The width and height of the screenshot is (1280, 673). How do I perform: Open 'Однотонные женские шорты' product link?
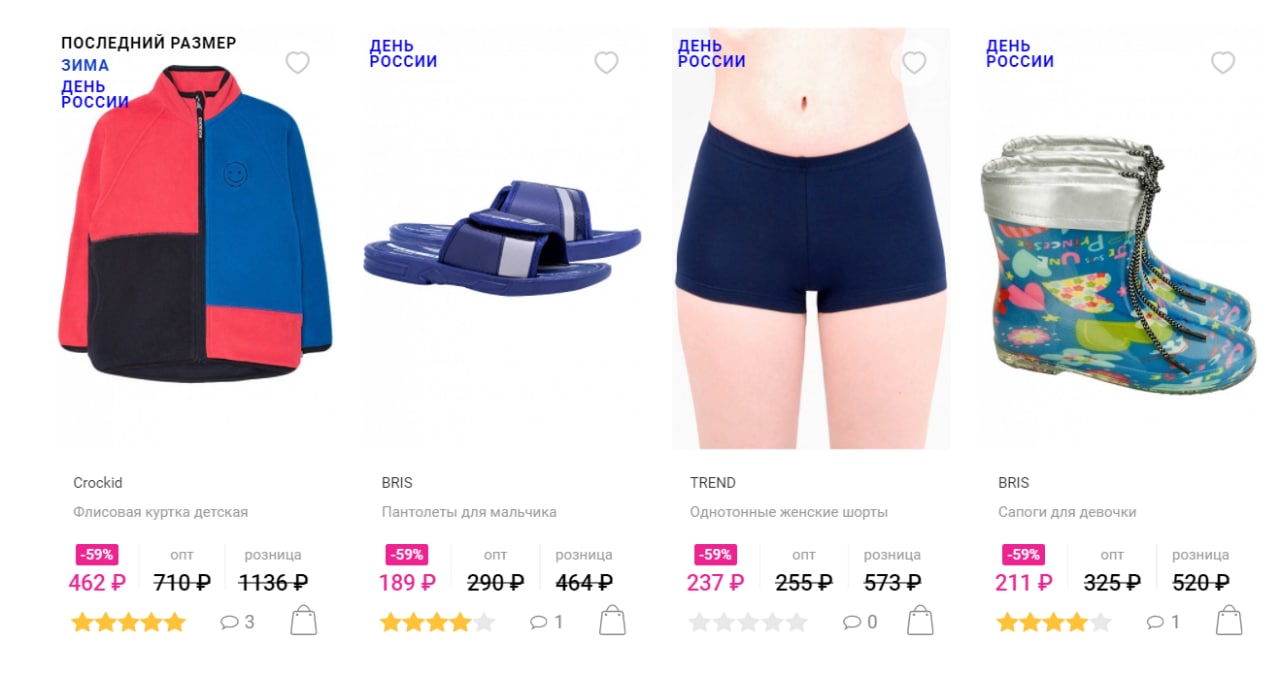click(x=788, y=512)
